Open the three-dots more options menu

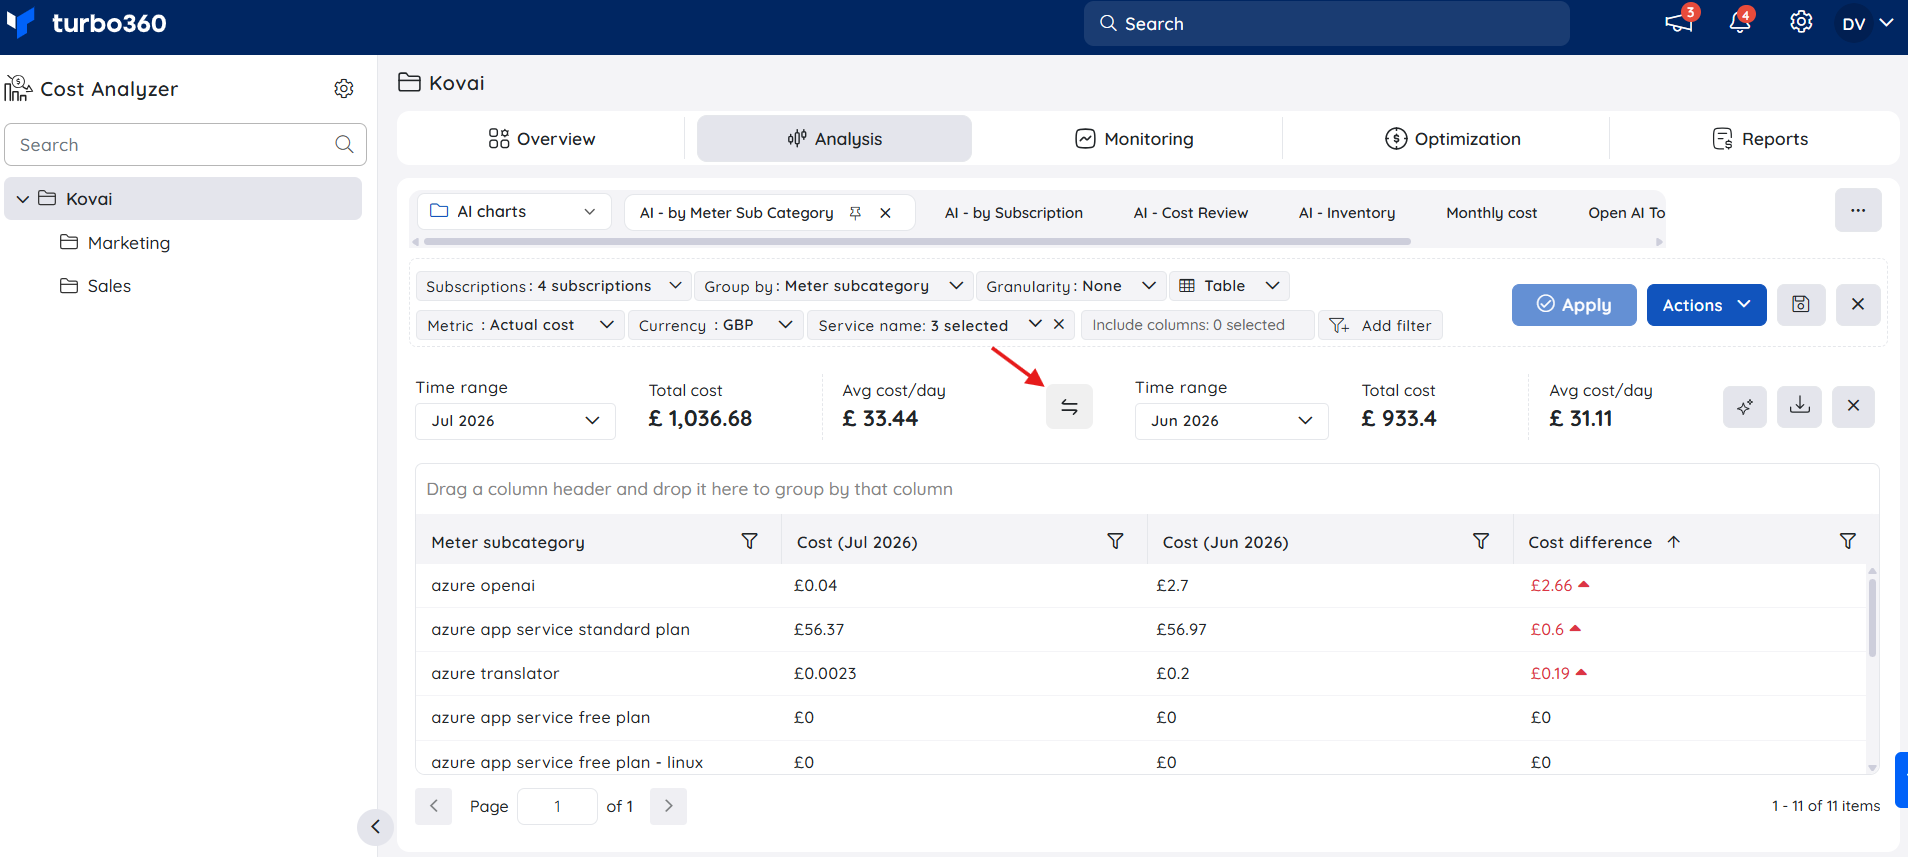(1858, 210)
